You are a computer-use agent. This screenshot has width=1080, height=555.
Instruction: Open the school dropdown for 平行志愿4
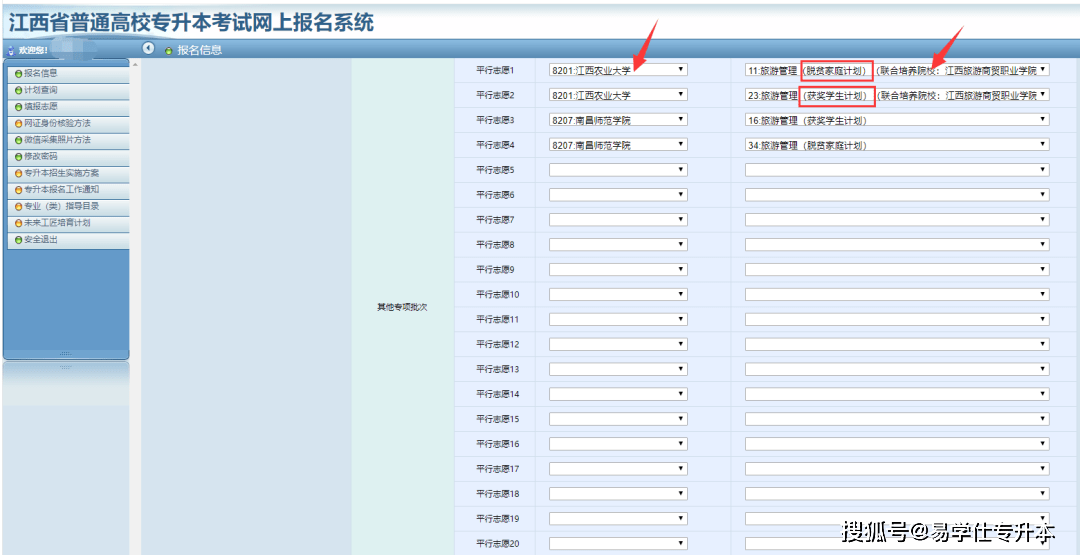(618, 145)
